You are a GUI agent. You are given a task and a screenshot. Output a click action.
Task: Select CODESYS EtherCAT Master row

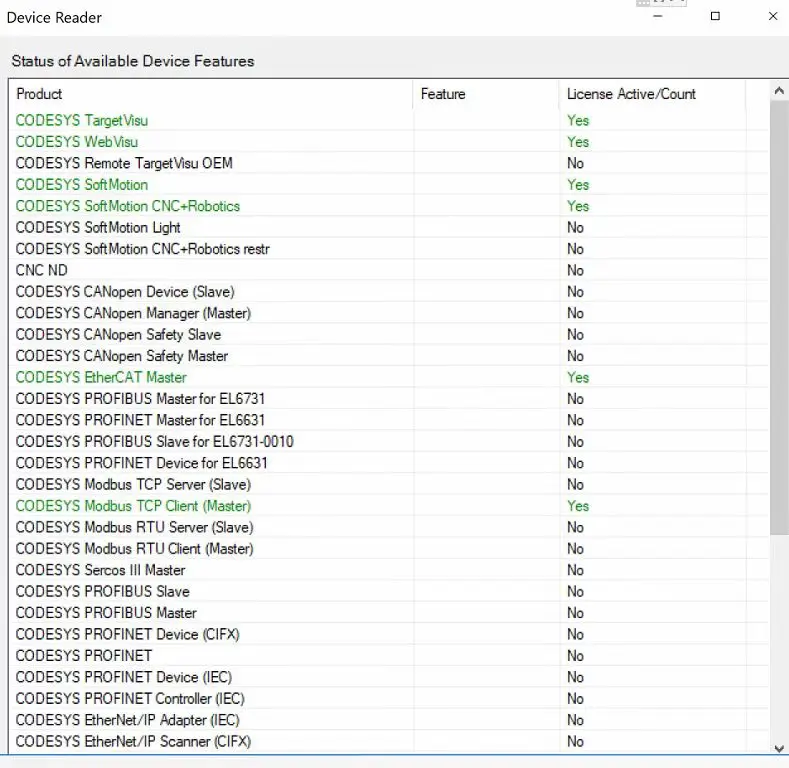pos(388,377)
